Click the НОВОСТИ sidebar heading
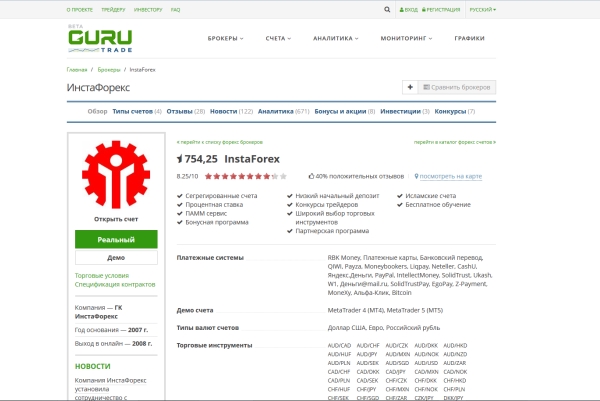This screenshot has height=401, width=600. [93, 366]
